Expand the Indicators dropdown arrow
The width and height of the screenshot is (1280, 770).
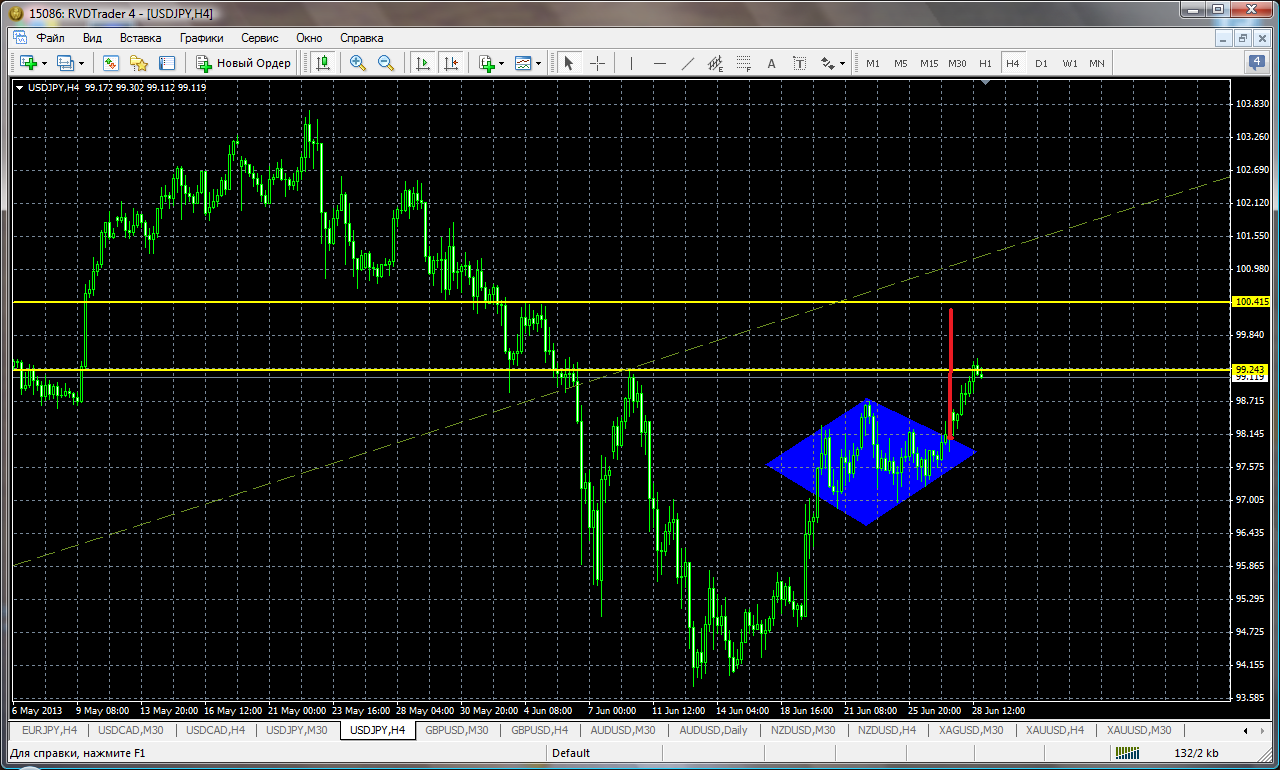tap(502, 63)
